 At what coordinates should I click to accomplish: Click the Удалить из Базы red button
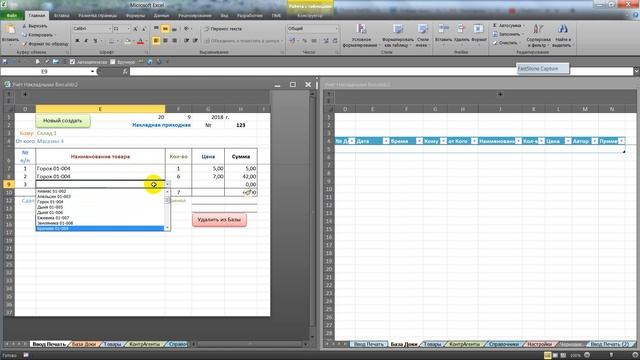point(219,220)
